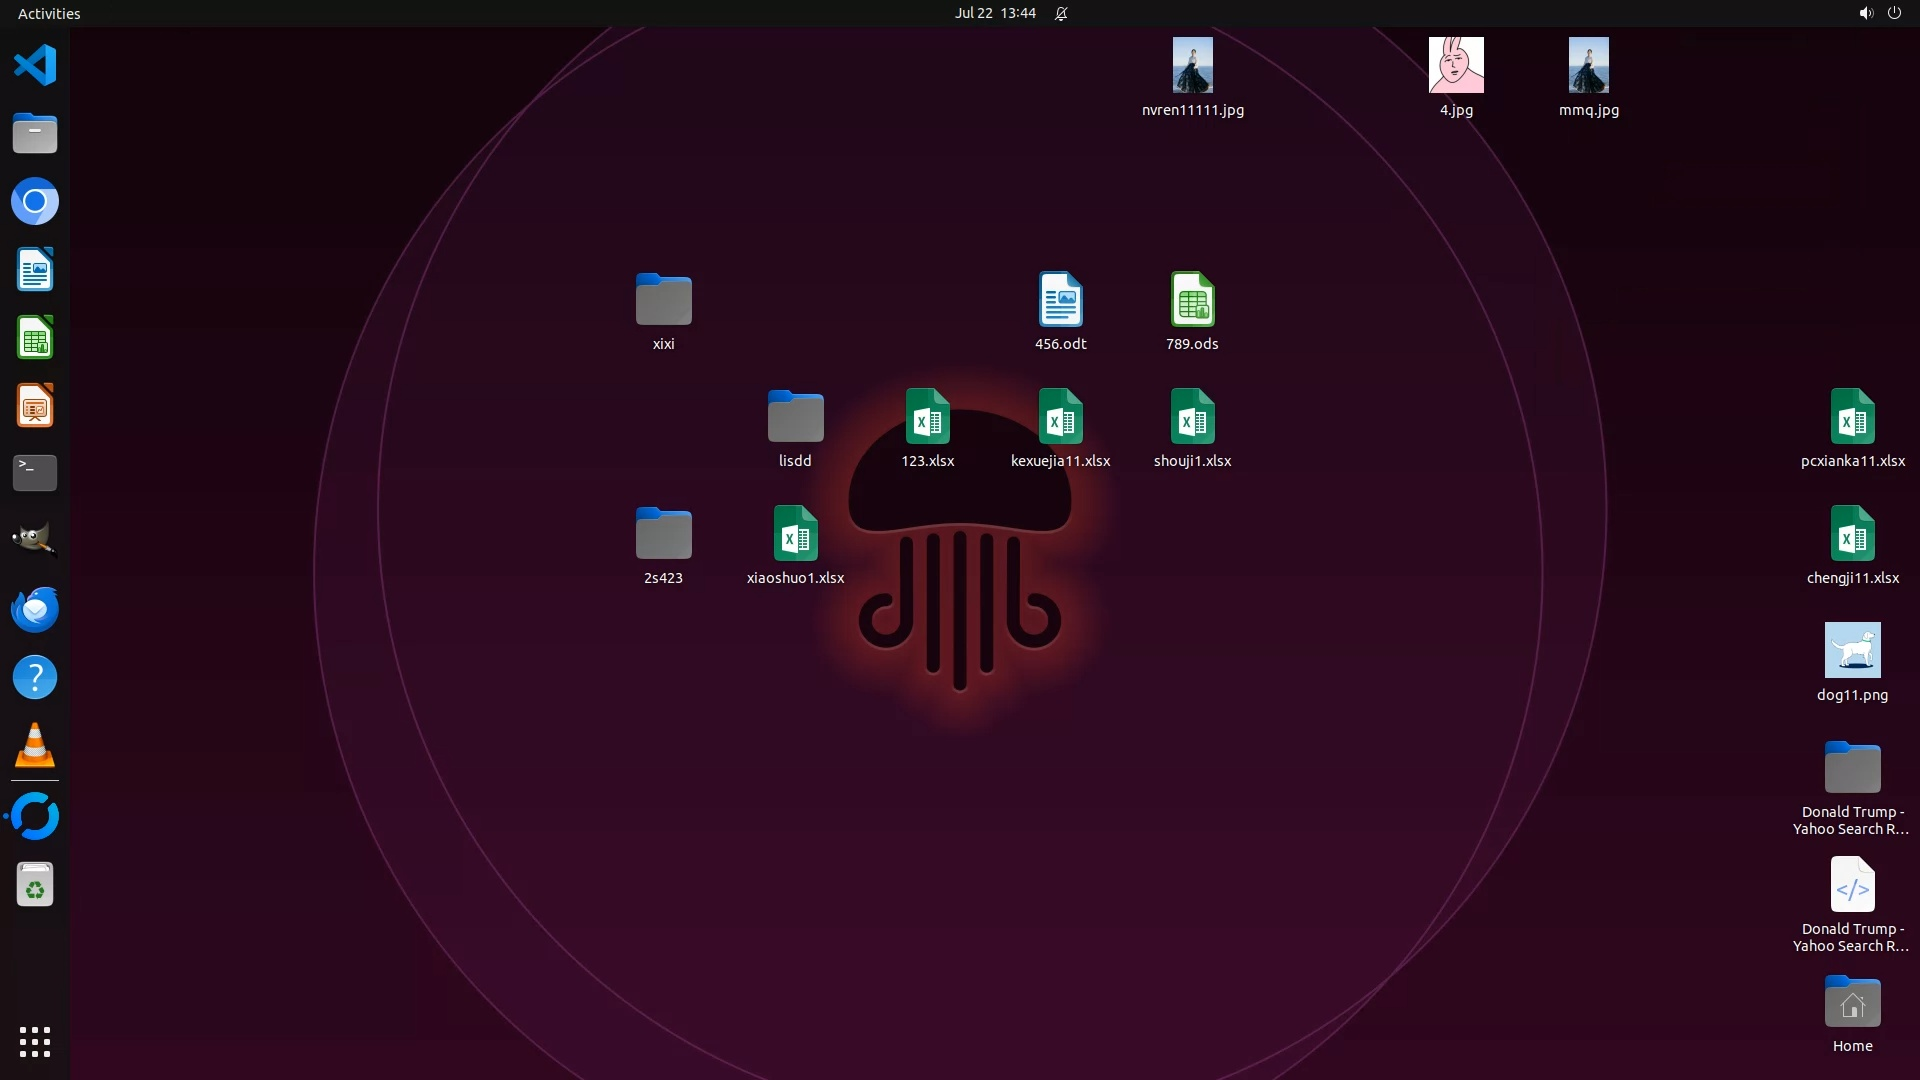Screen dimensions: 1920x1080
Task: Open LibreOffice Calc in dock
Action: 35,338
